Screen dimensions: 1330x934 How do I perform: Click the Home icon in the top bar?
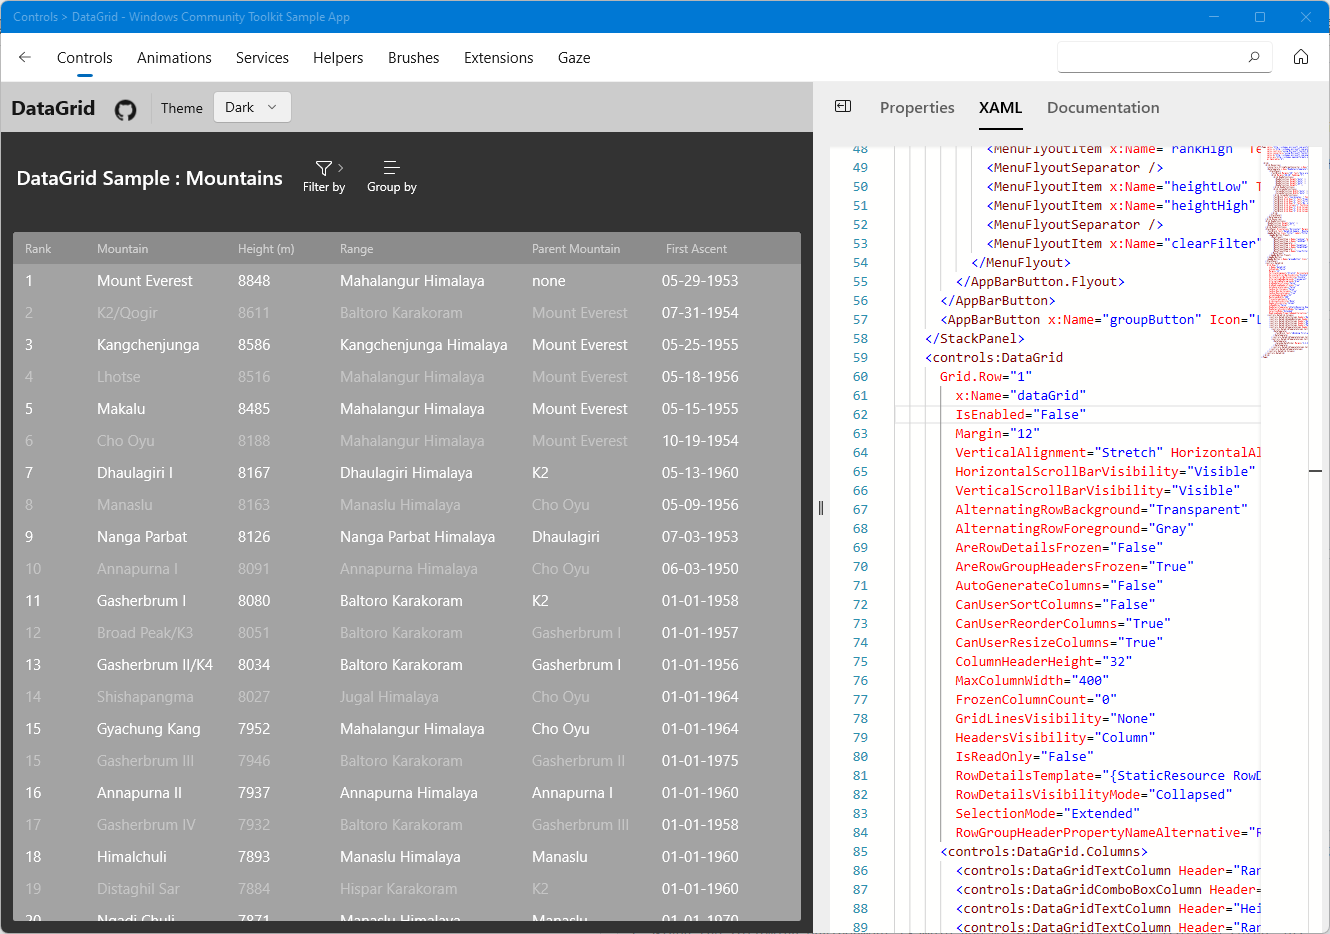point(1301,58)
